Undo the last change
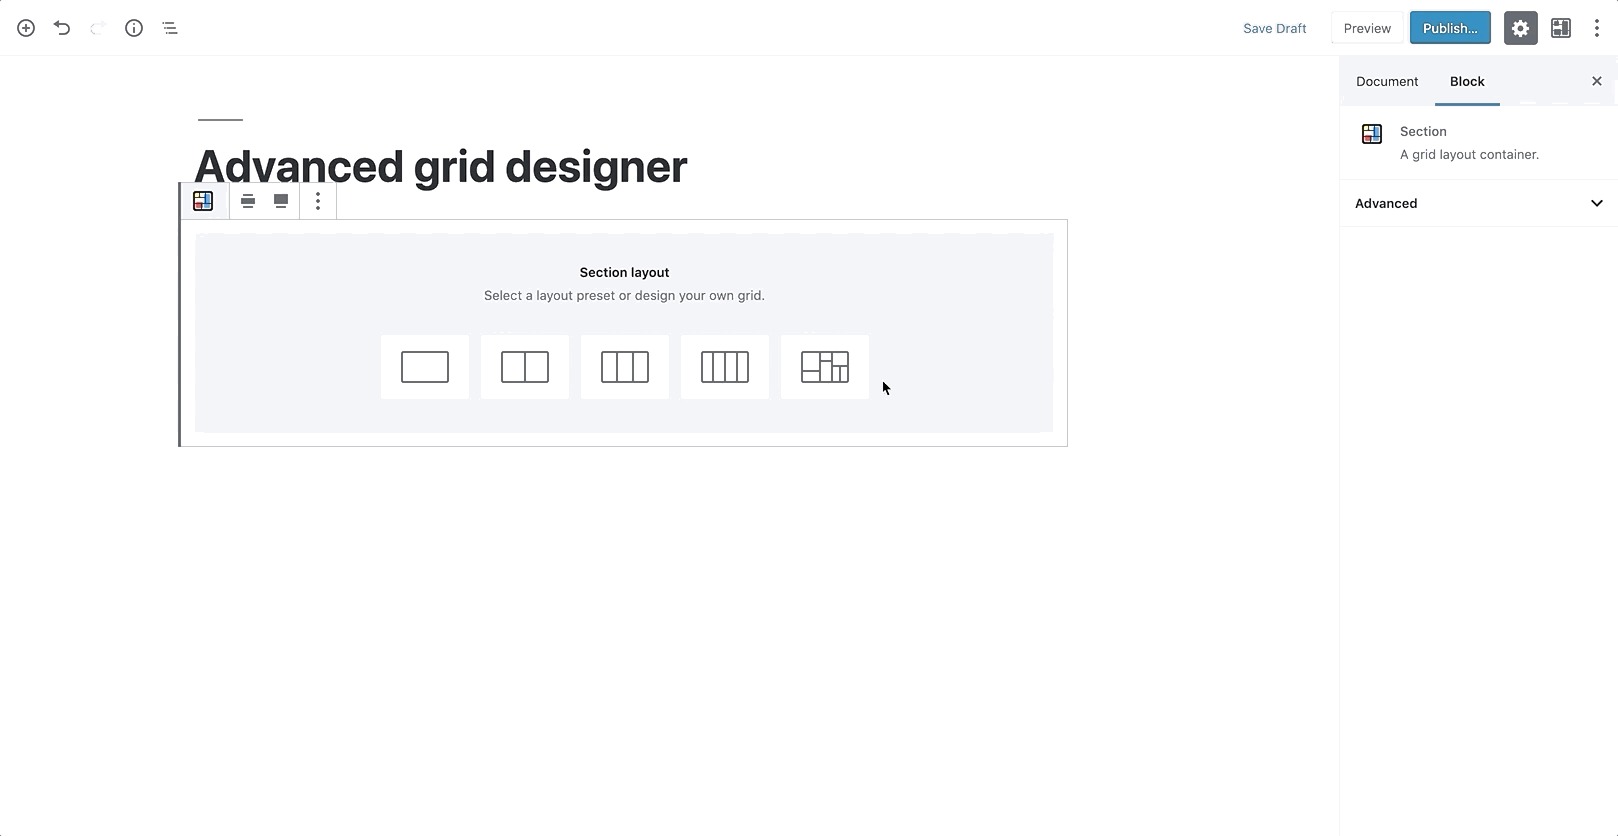This screenshot has width=1618, height=836. (x=62, y=28)
